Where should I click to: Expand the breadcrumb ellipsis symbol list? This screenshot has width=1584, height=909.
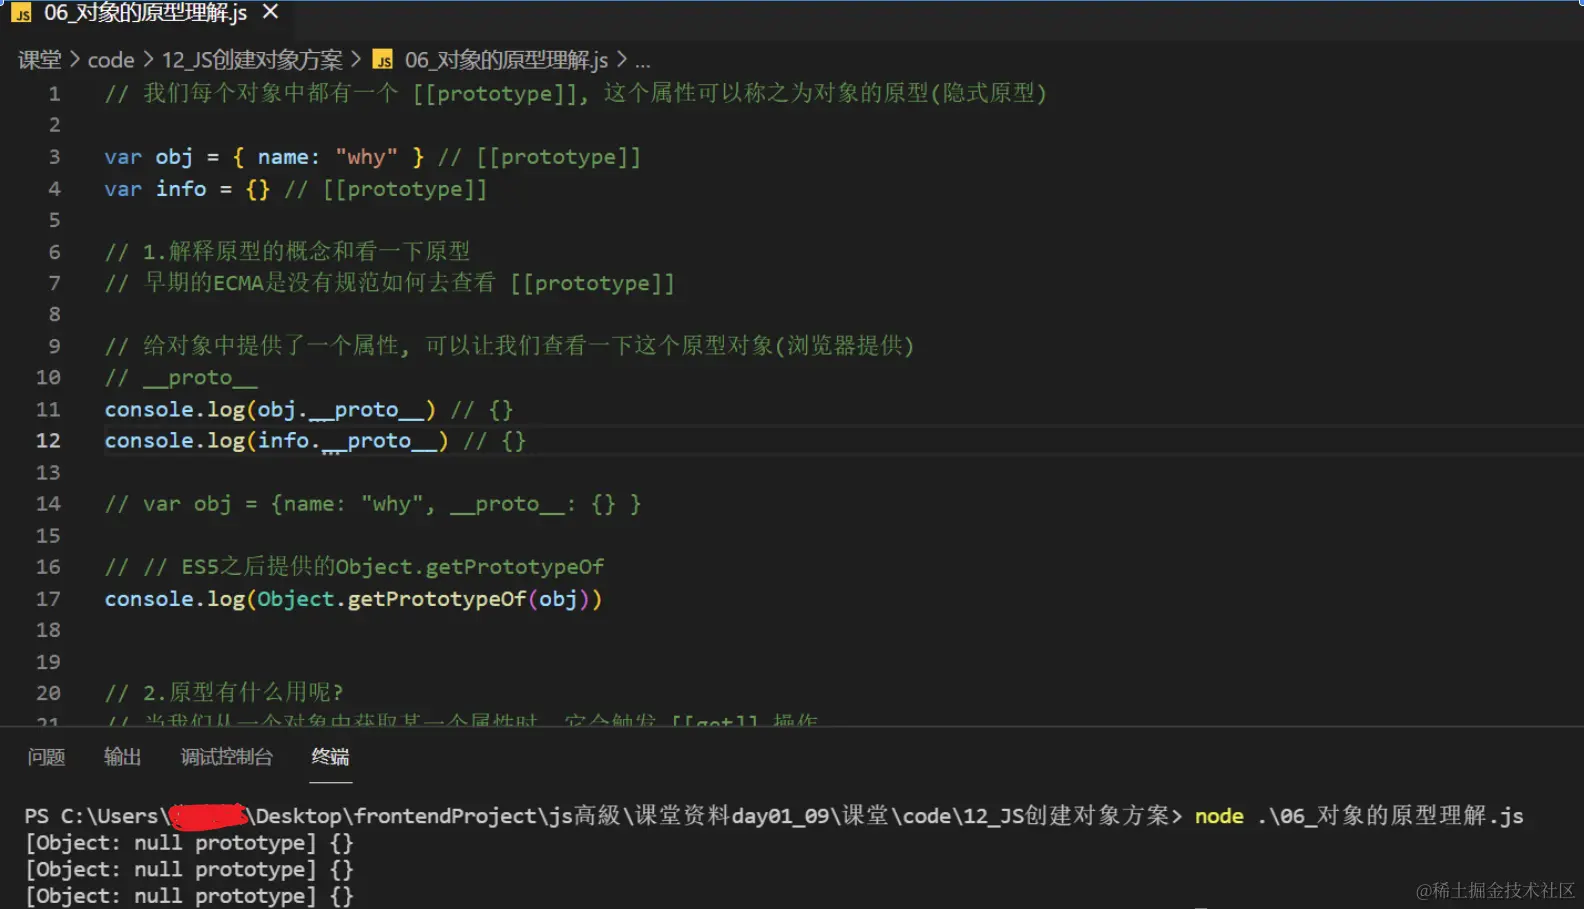point(642,61)
